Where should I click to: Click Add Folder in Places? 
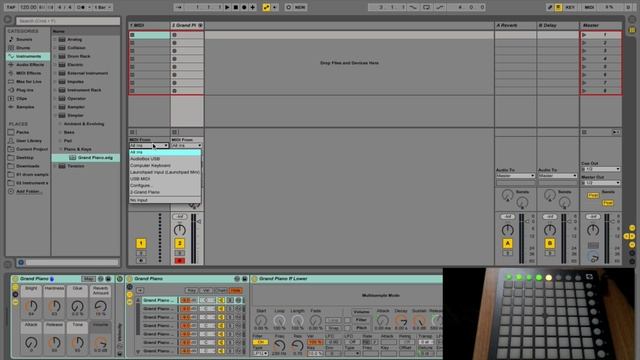coord(29,191)
